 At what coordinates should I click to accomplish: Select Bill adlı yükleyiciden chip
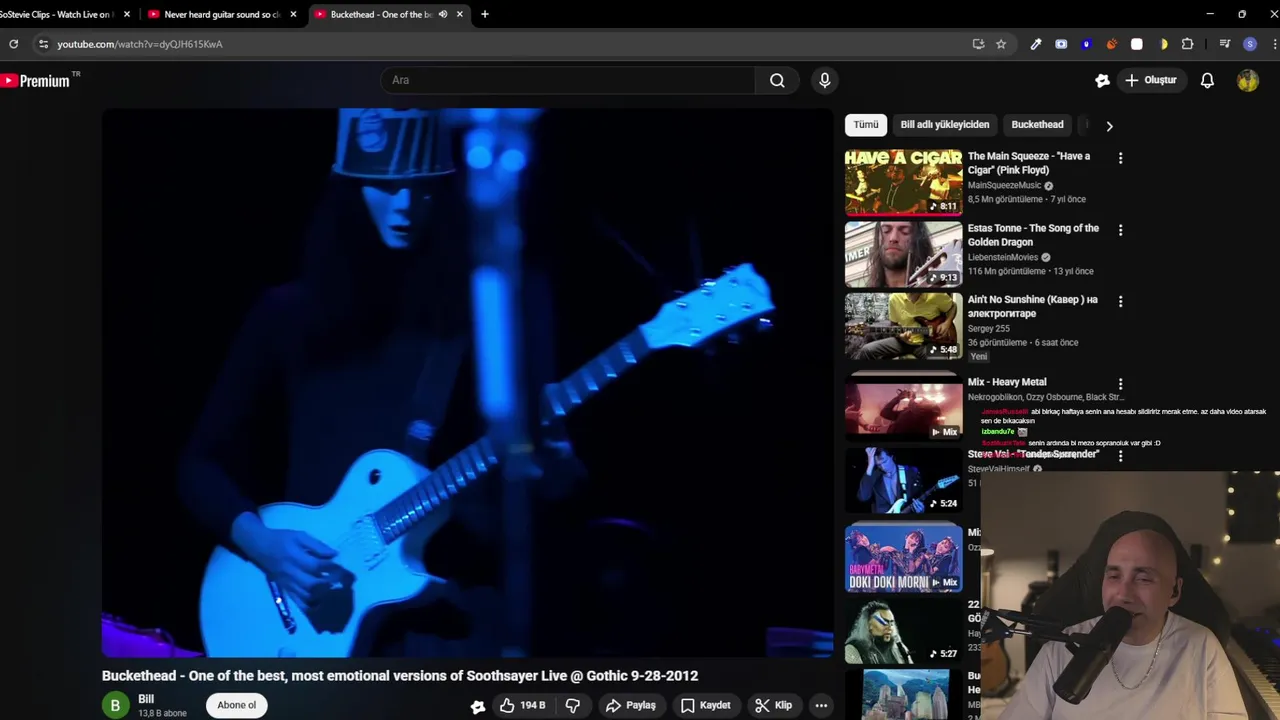pyautogui.click(x=945, y=125)
